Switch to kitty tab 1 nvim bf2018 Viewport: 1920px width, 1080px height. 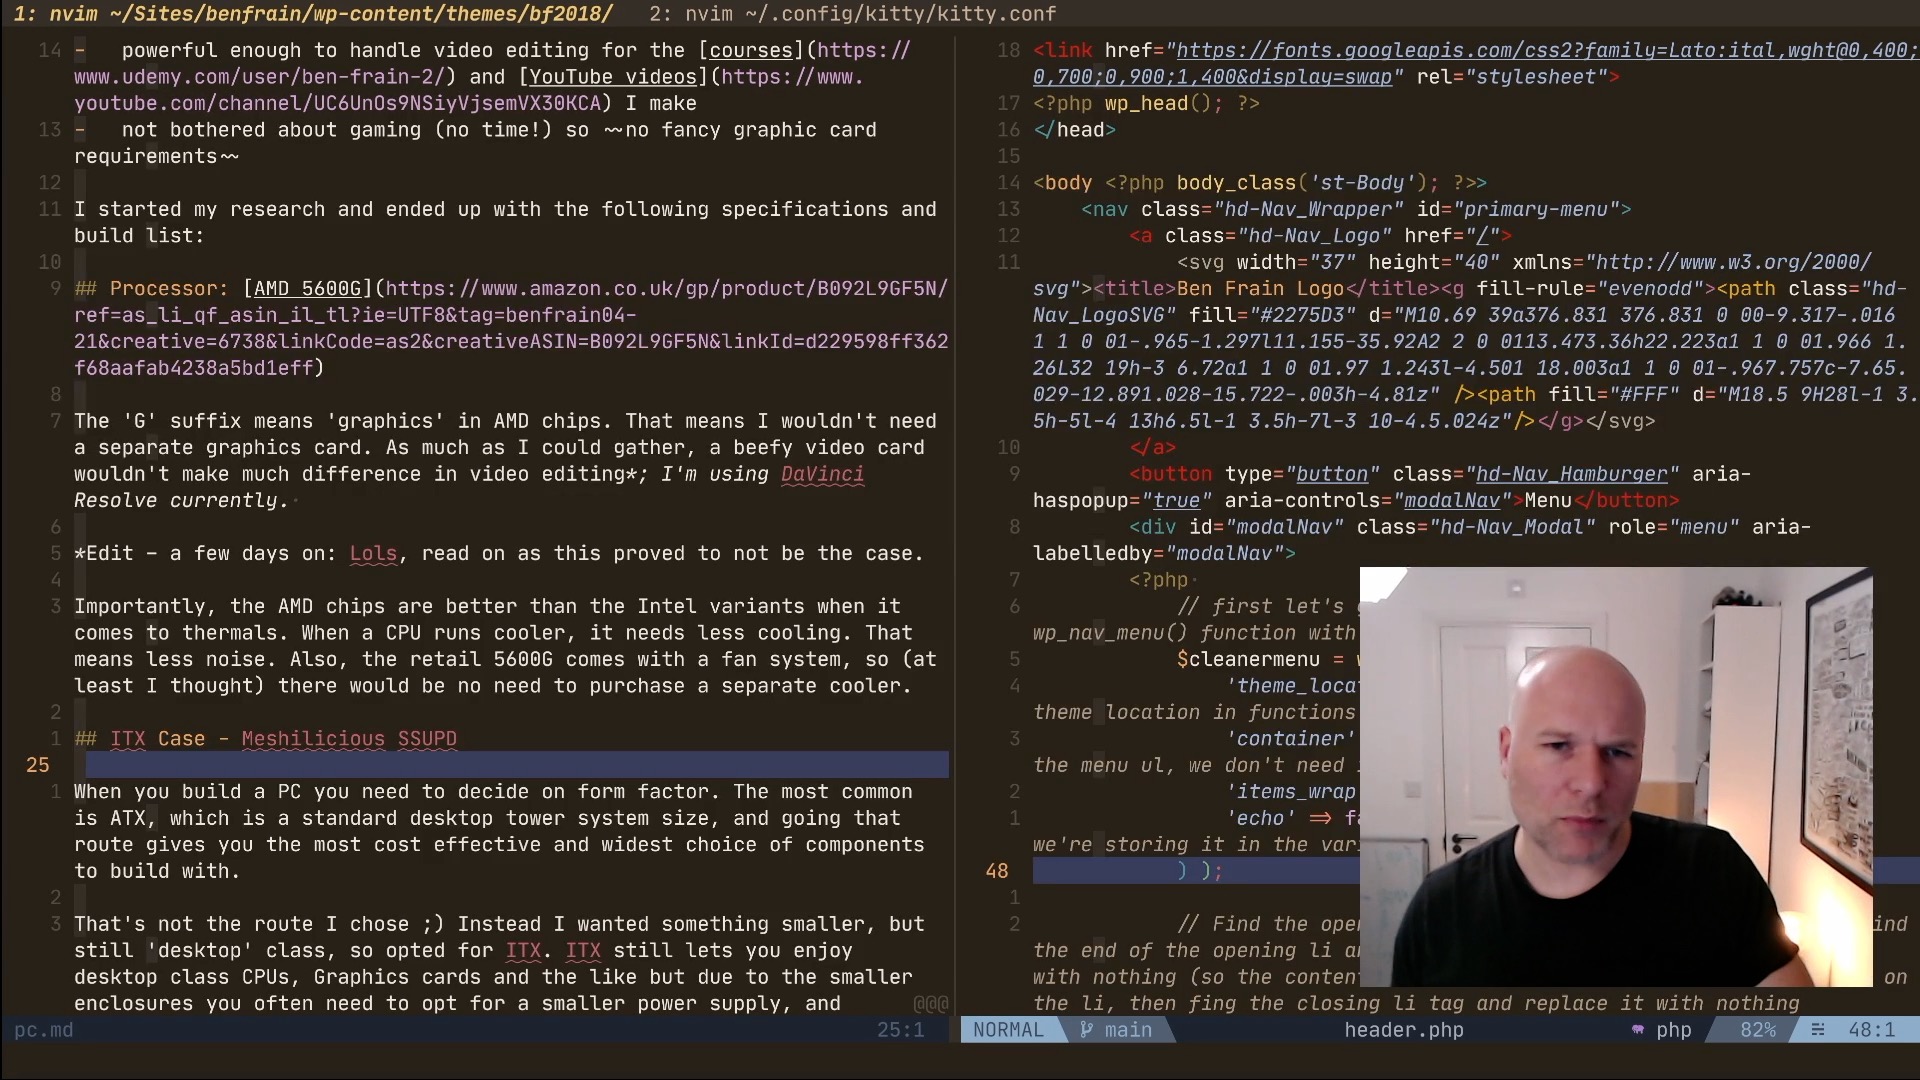313,14
